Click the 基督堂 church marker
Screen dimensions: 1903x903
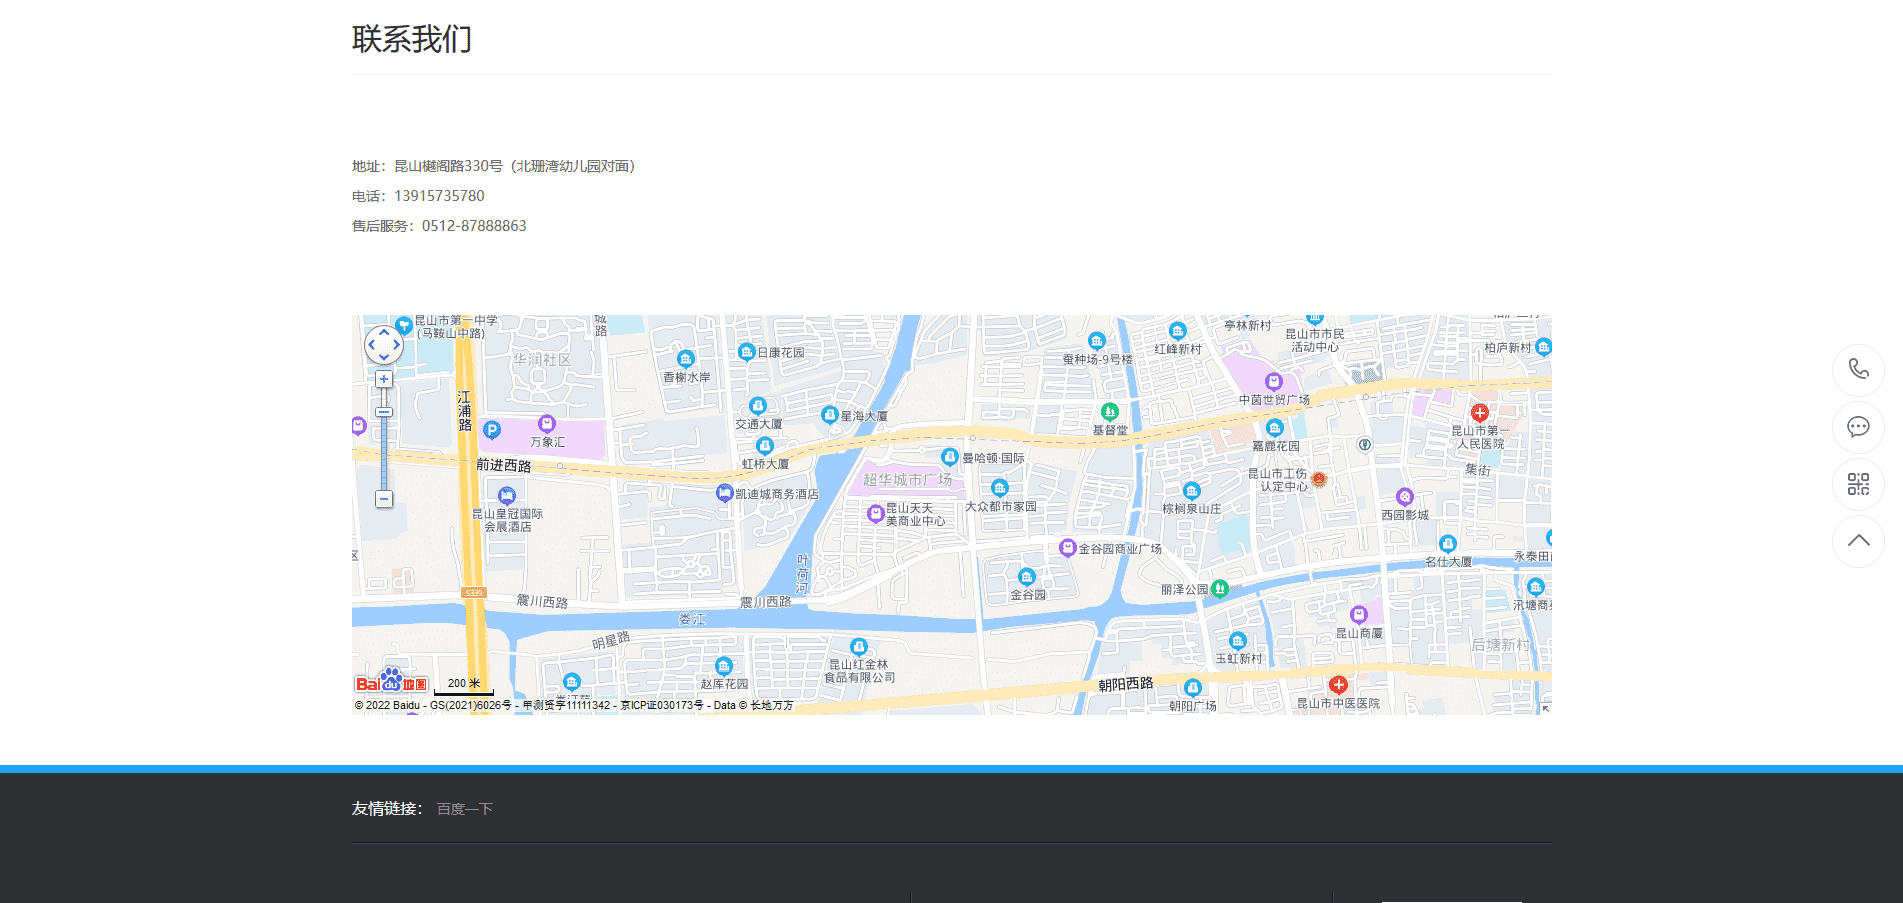click(x=1109, y=412)
